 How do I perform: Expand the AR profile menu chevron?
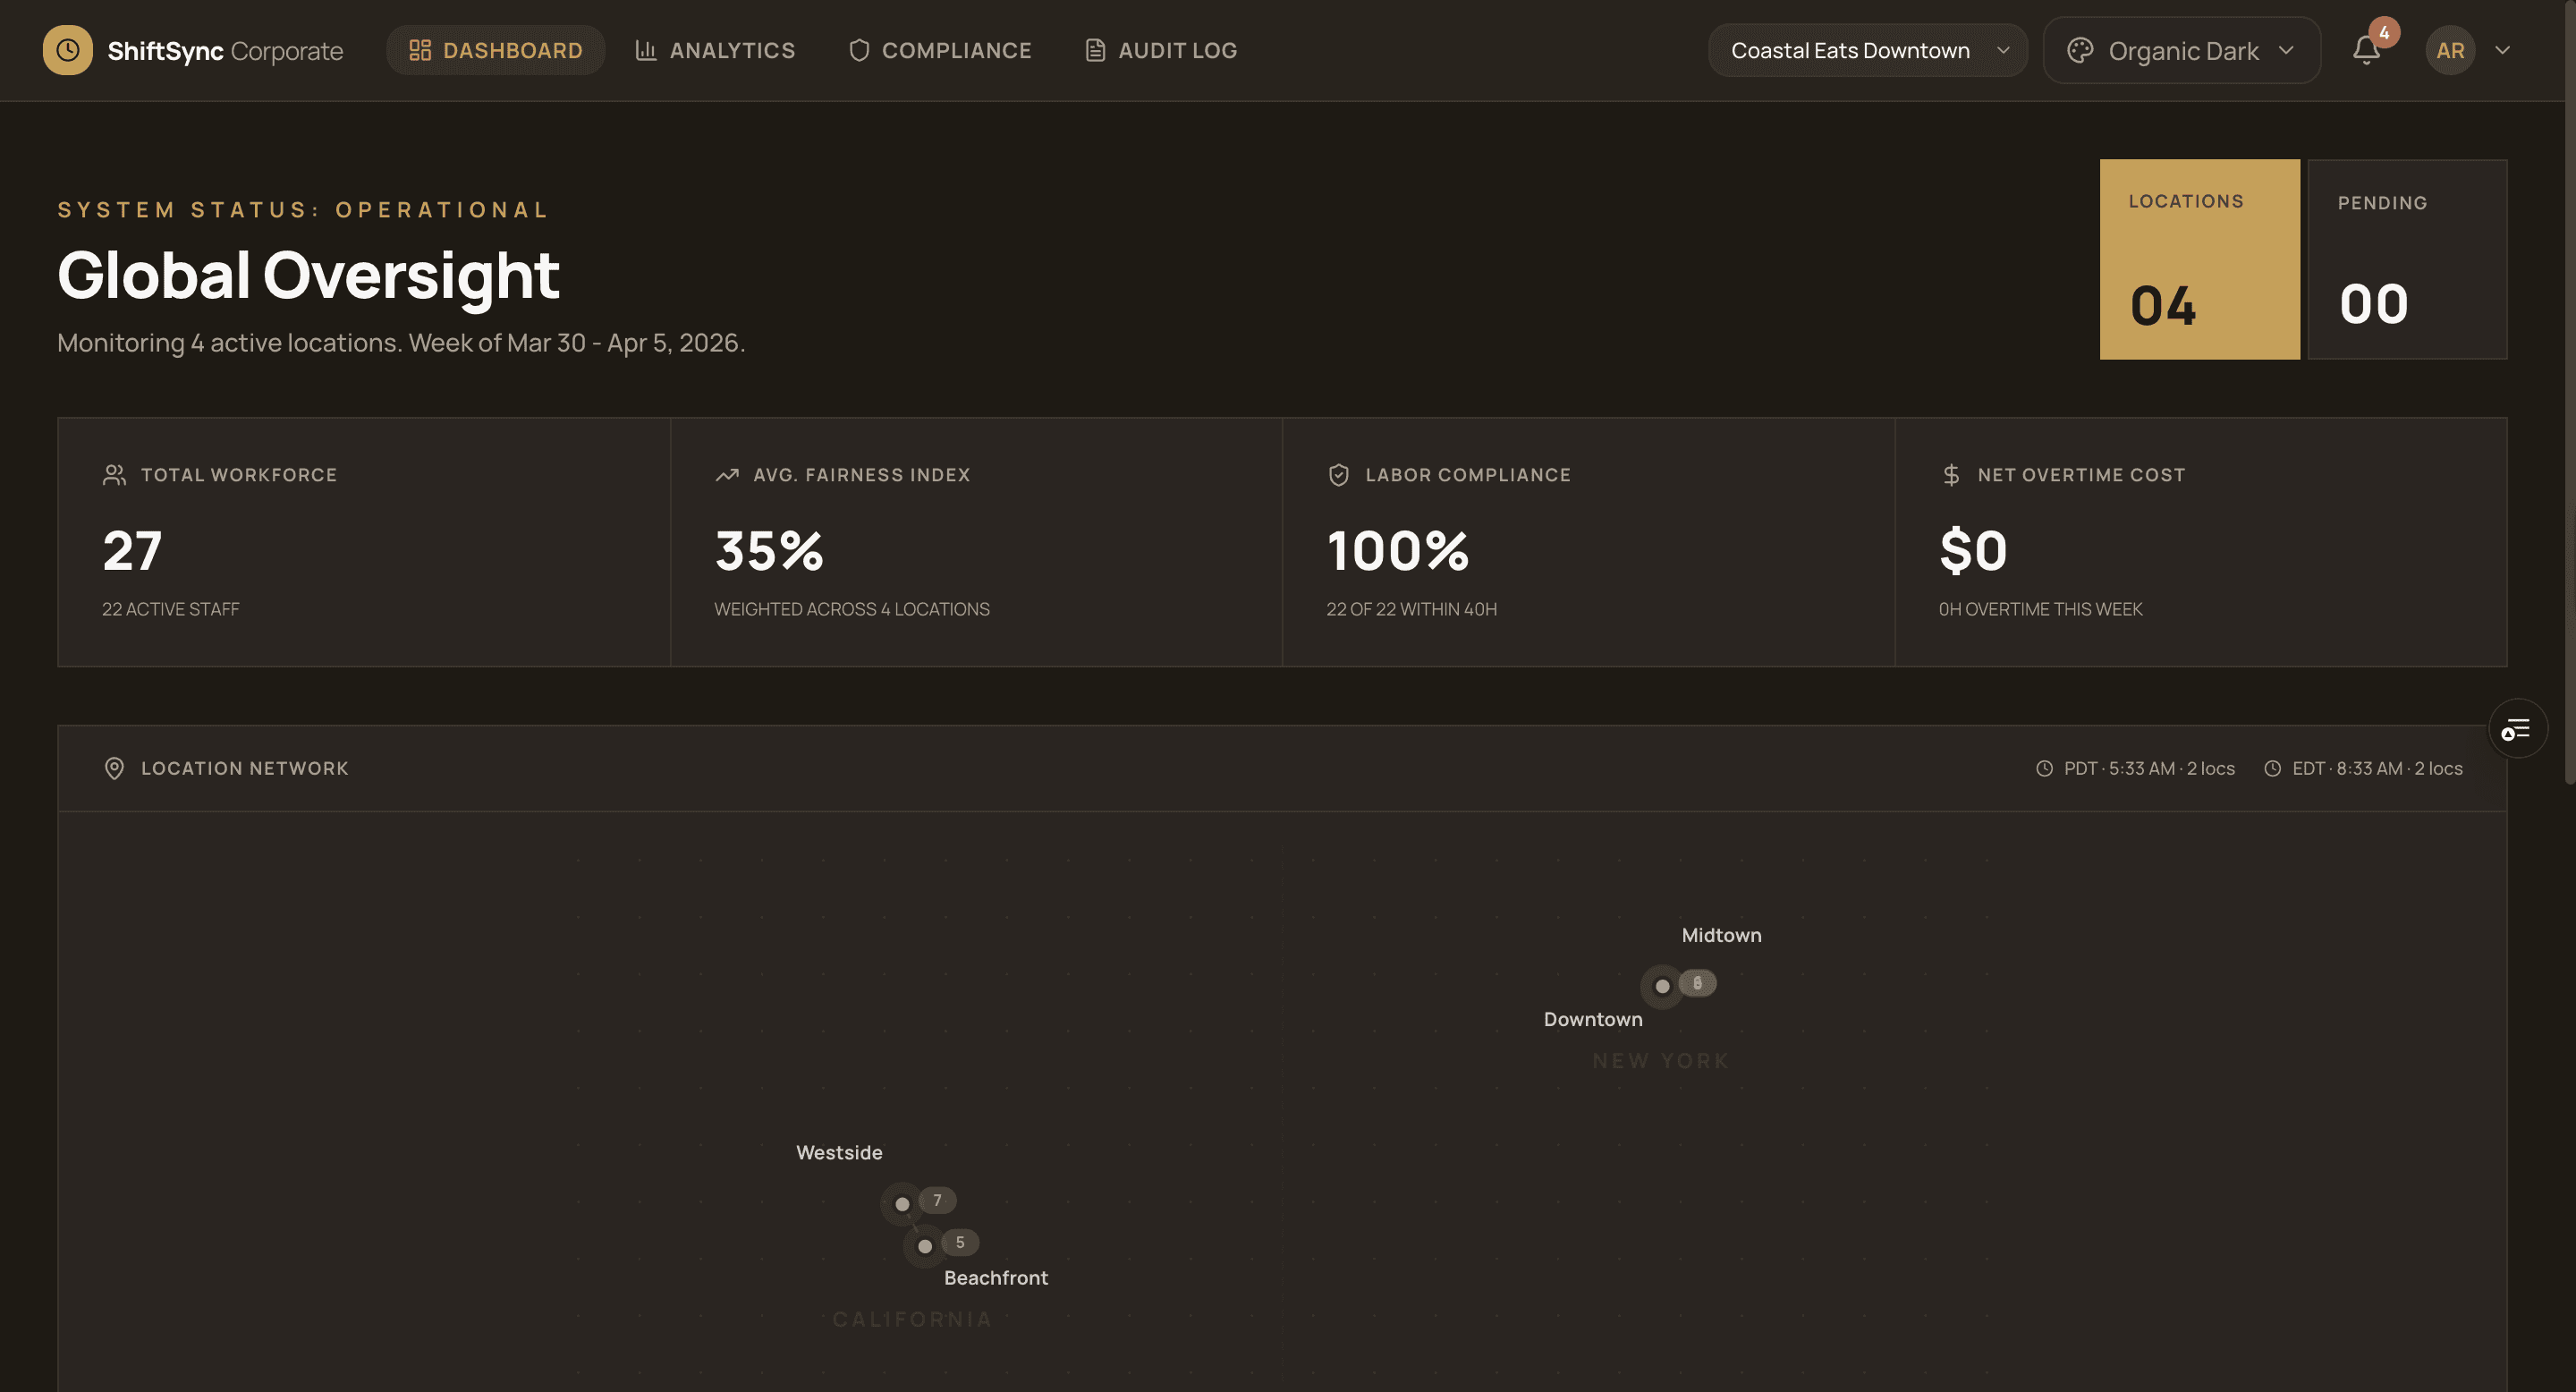coord(2502,50)
